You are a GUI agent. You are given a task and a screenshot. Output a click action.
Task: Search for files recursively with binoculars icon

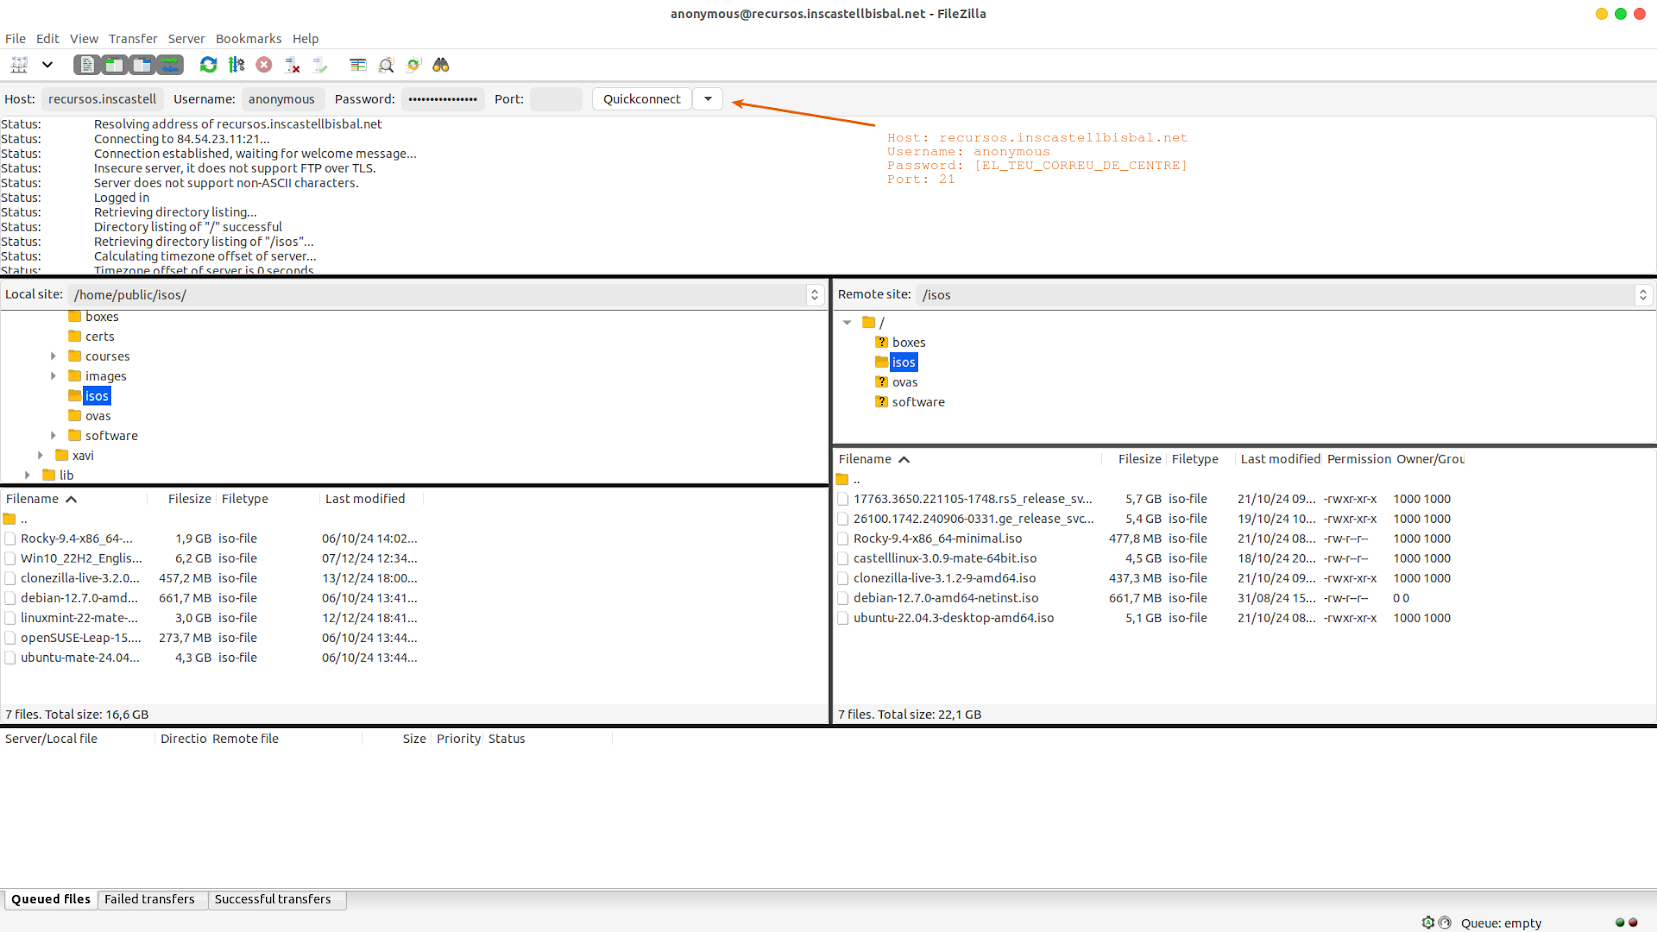[x=441, y=65]
